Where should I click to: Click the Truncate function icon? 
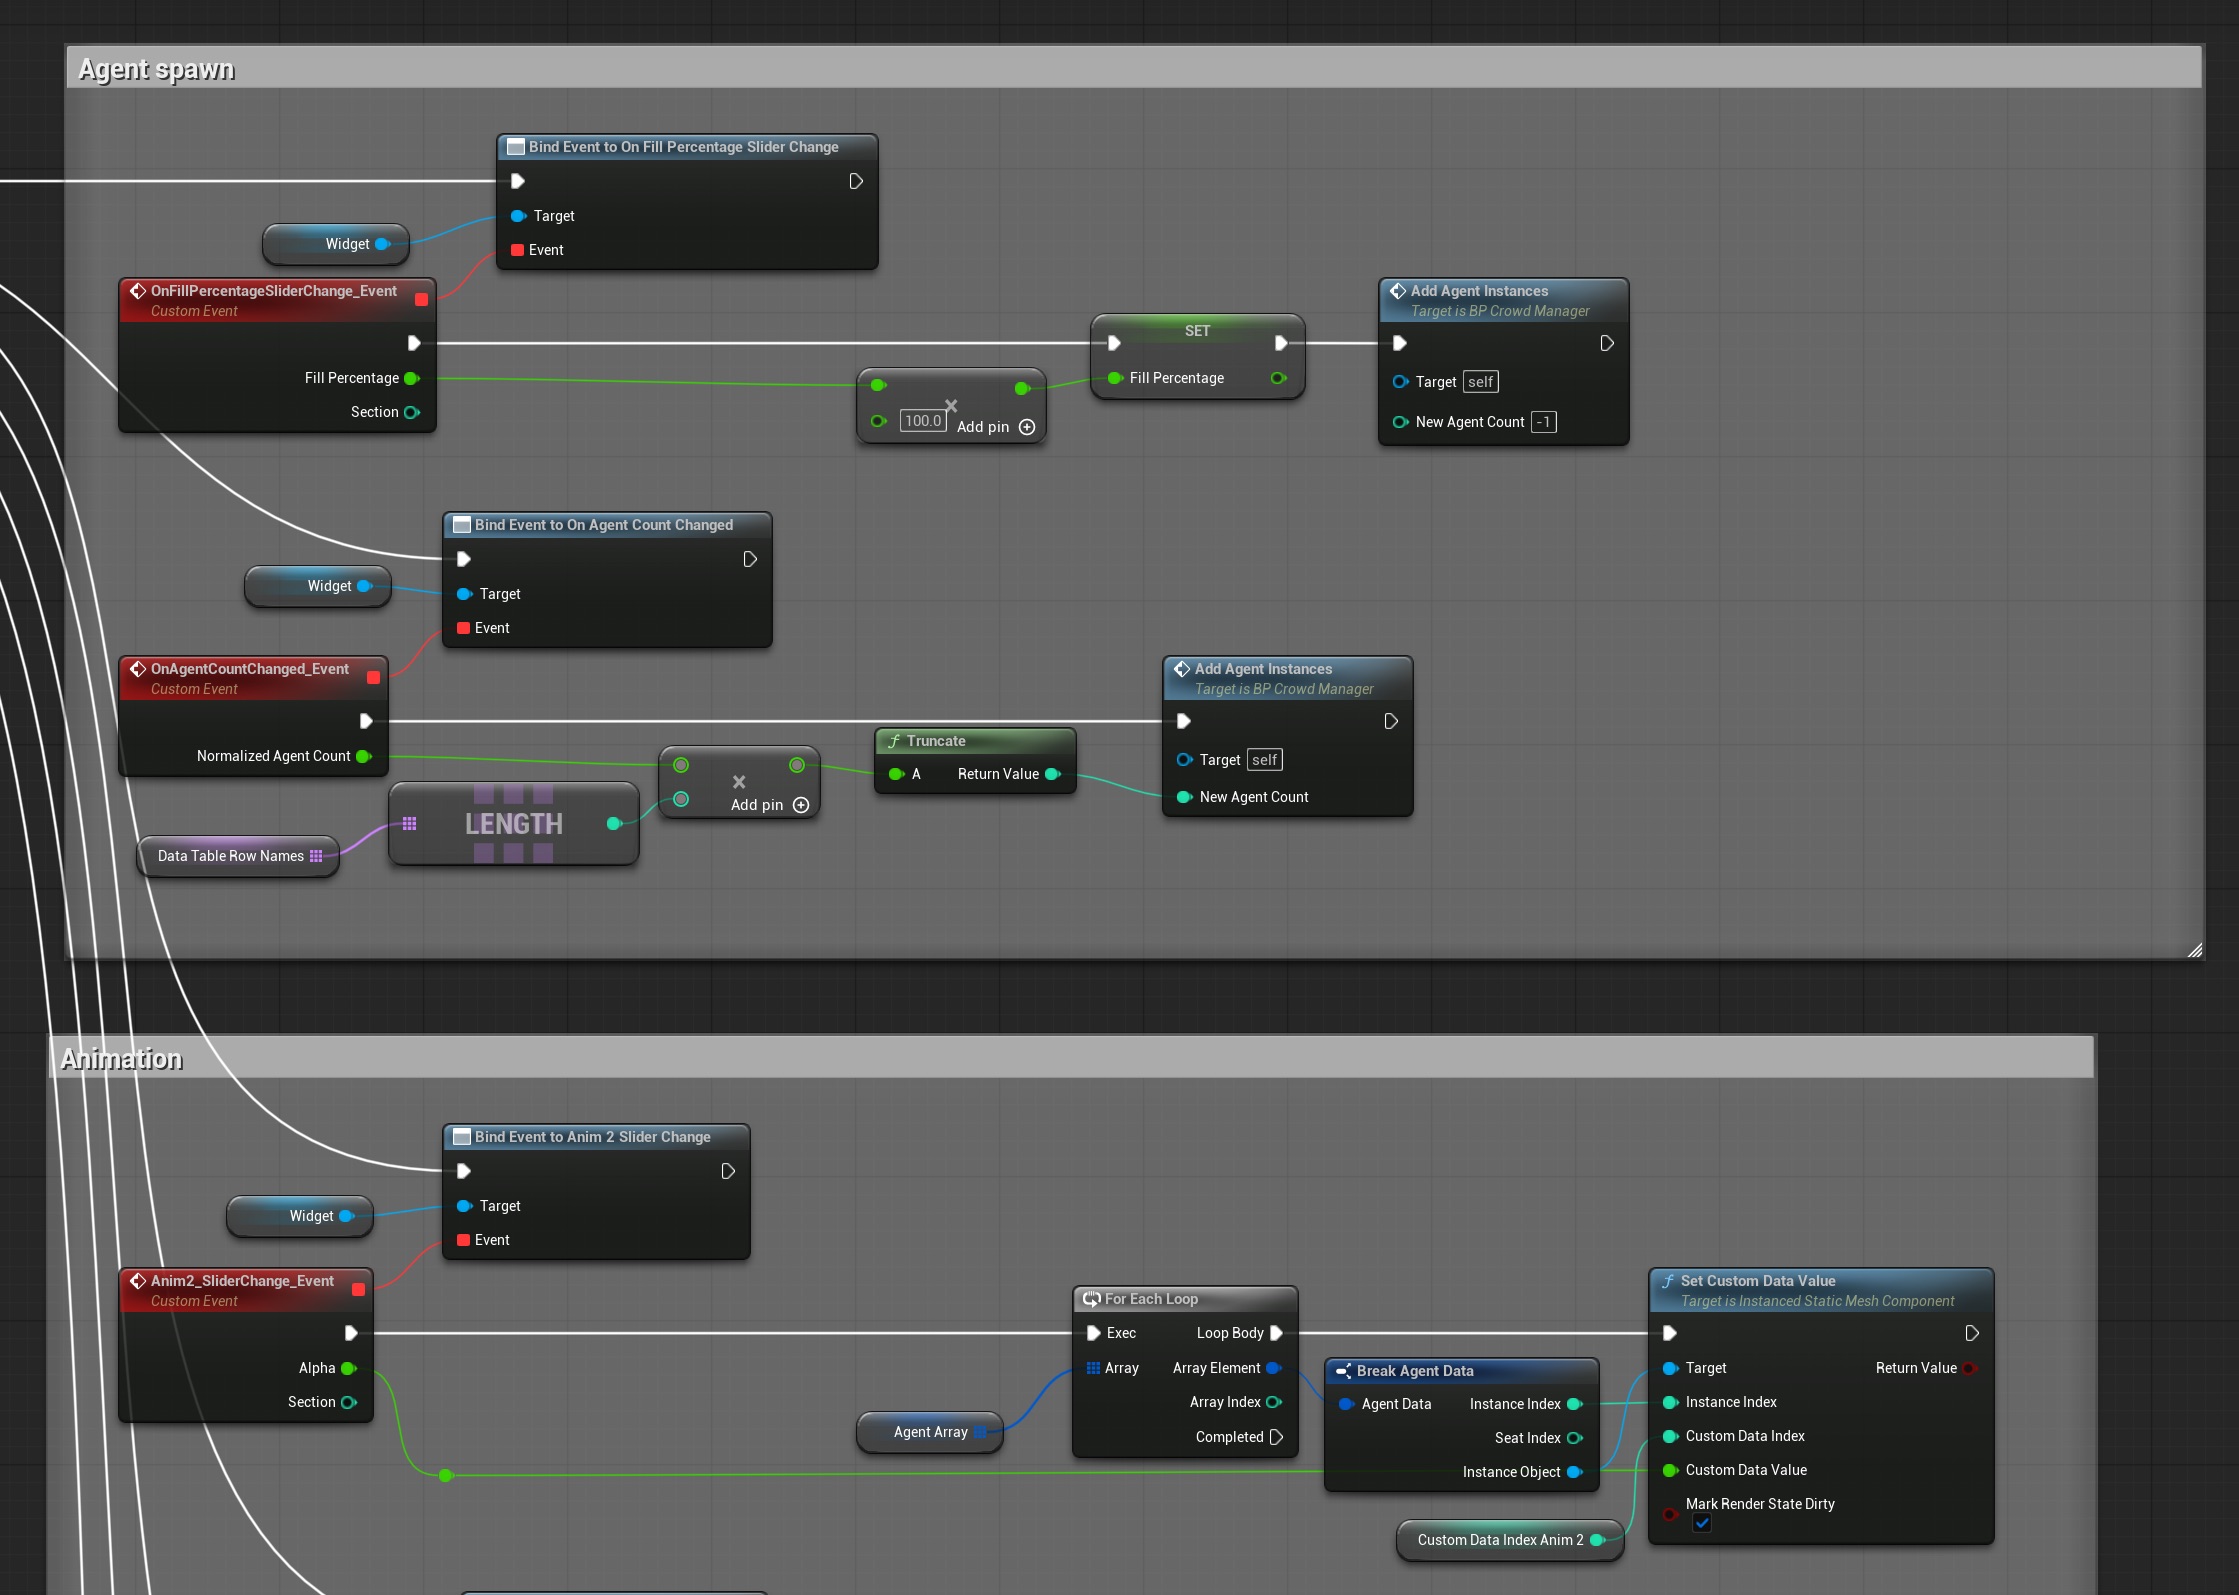point(894,741)
